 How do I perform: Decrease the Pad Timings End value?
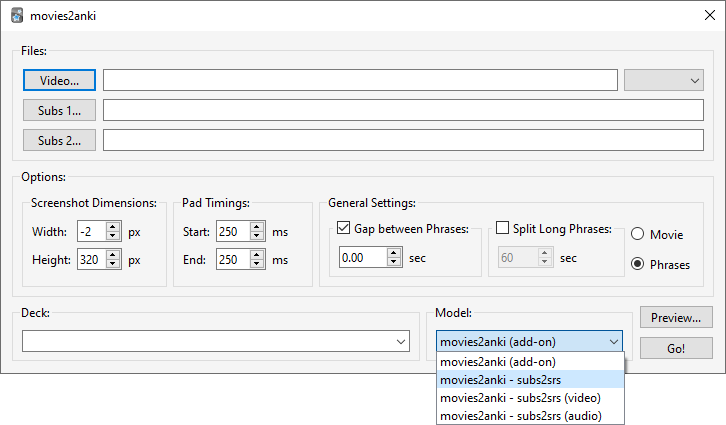click(257, 265)
